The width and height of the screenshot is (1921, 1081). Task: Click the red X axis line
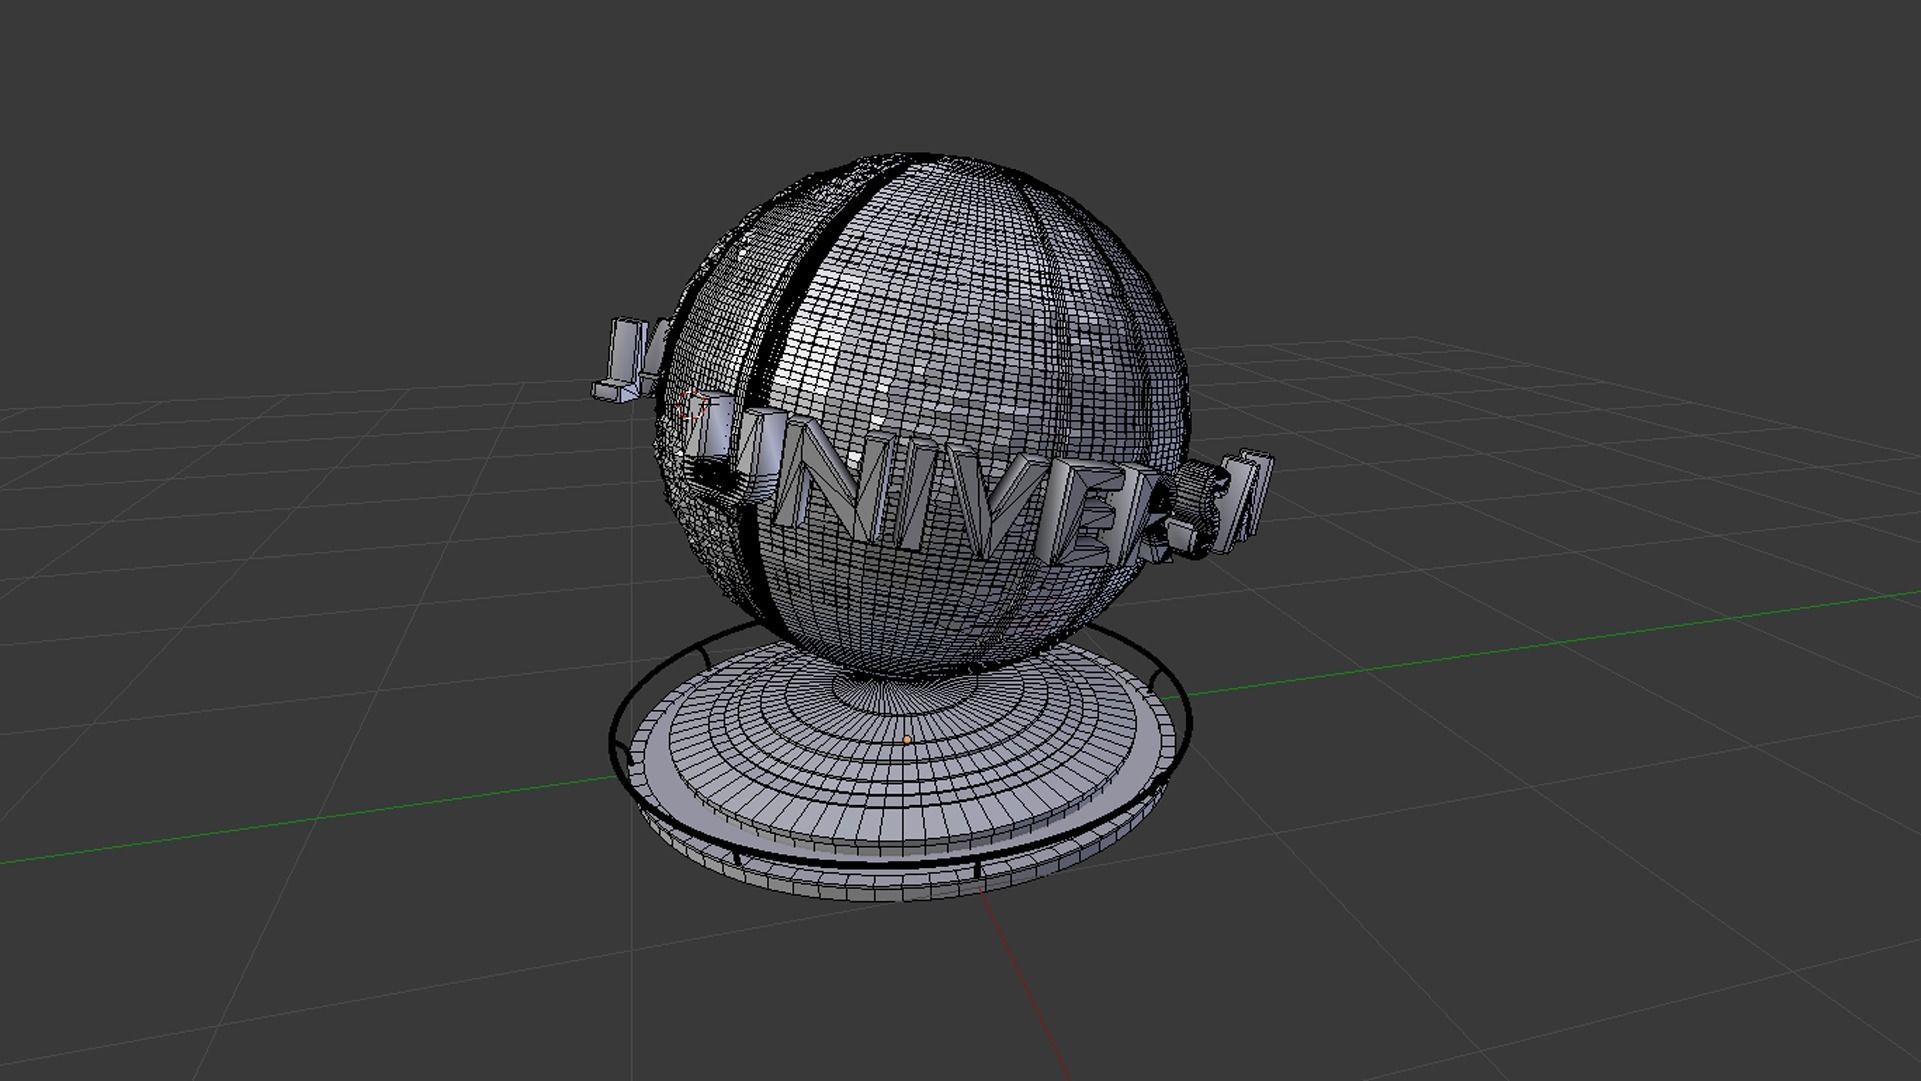click(x=1030, y=990)
